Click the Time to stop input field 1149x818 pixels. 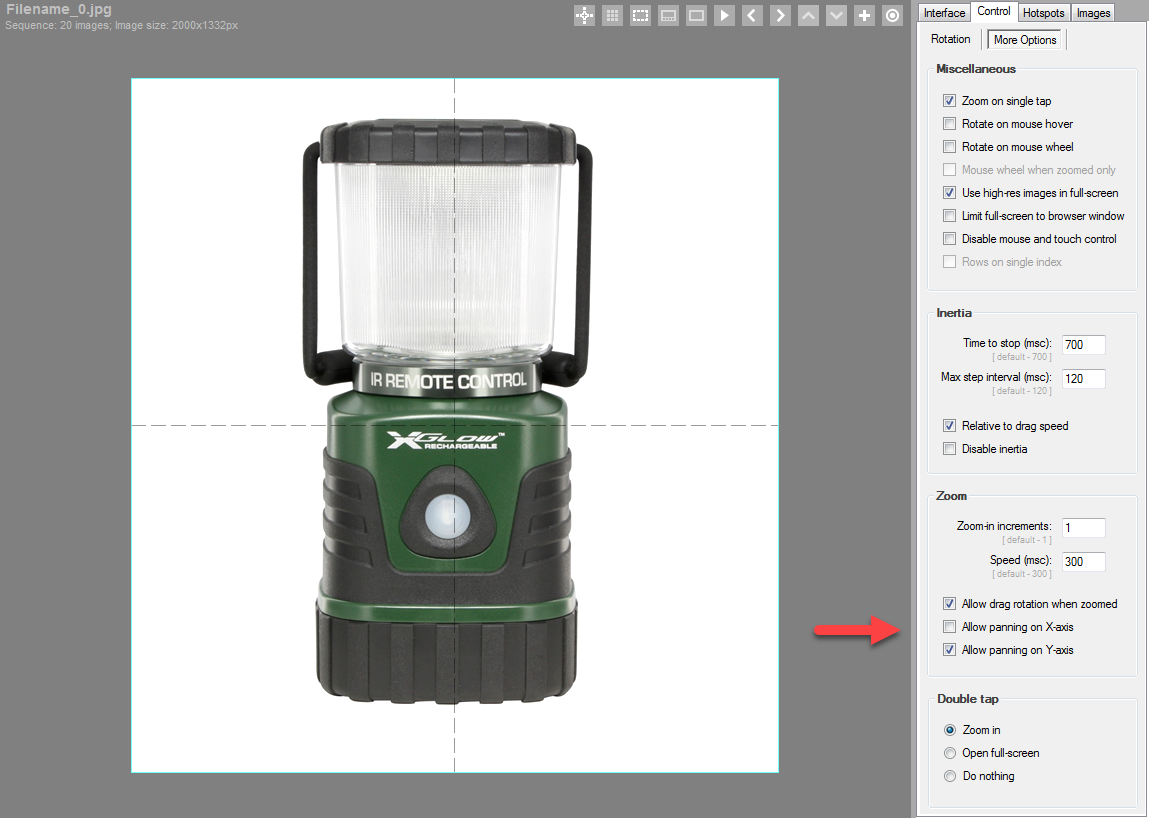click(1084, 344)
